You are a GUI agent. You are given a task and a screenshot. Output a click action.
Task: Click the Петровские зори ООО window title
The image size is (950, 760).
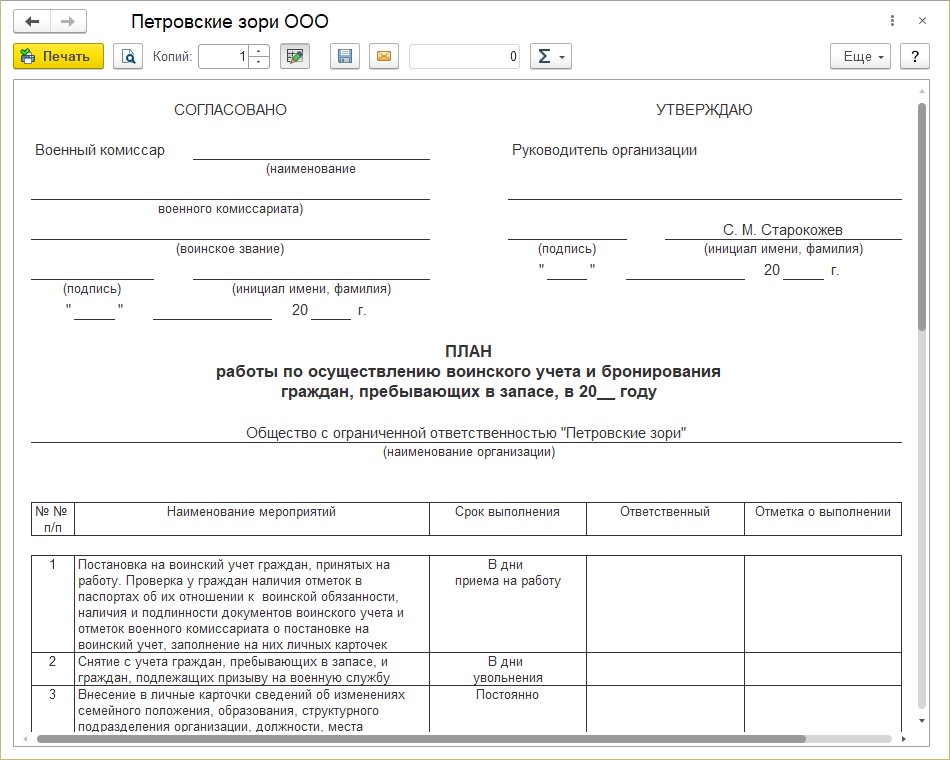tap(230, 22)
